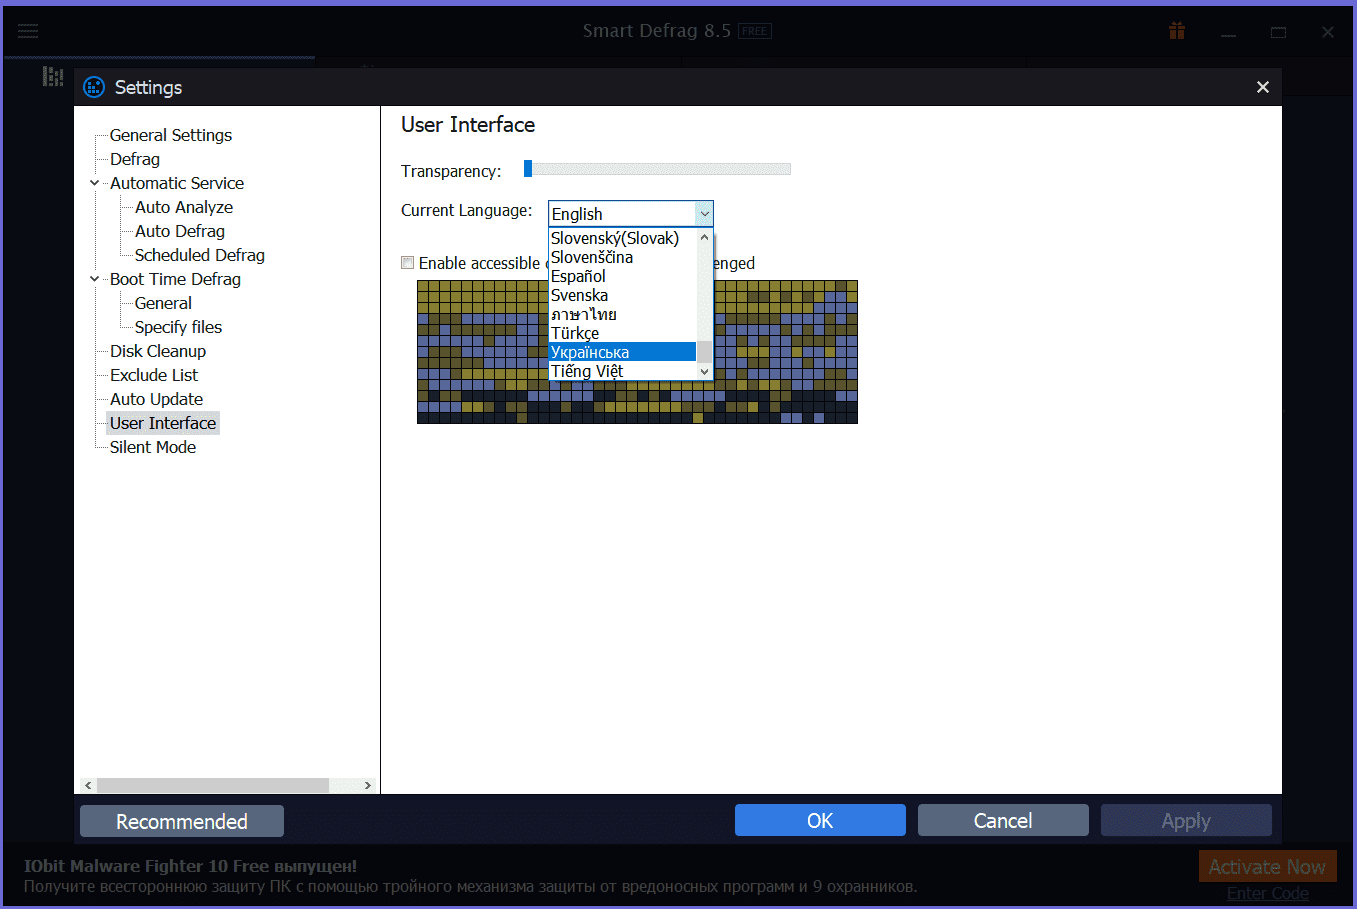Click the settings tree scroll left arrow
This screenshot has height=909, width=1357.
point(88,785)
